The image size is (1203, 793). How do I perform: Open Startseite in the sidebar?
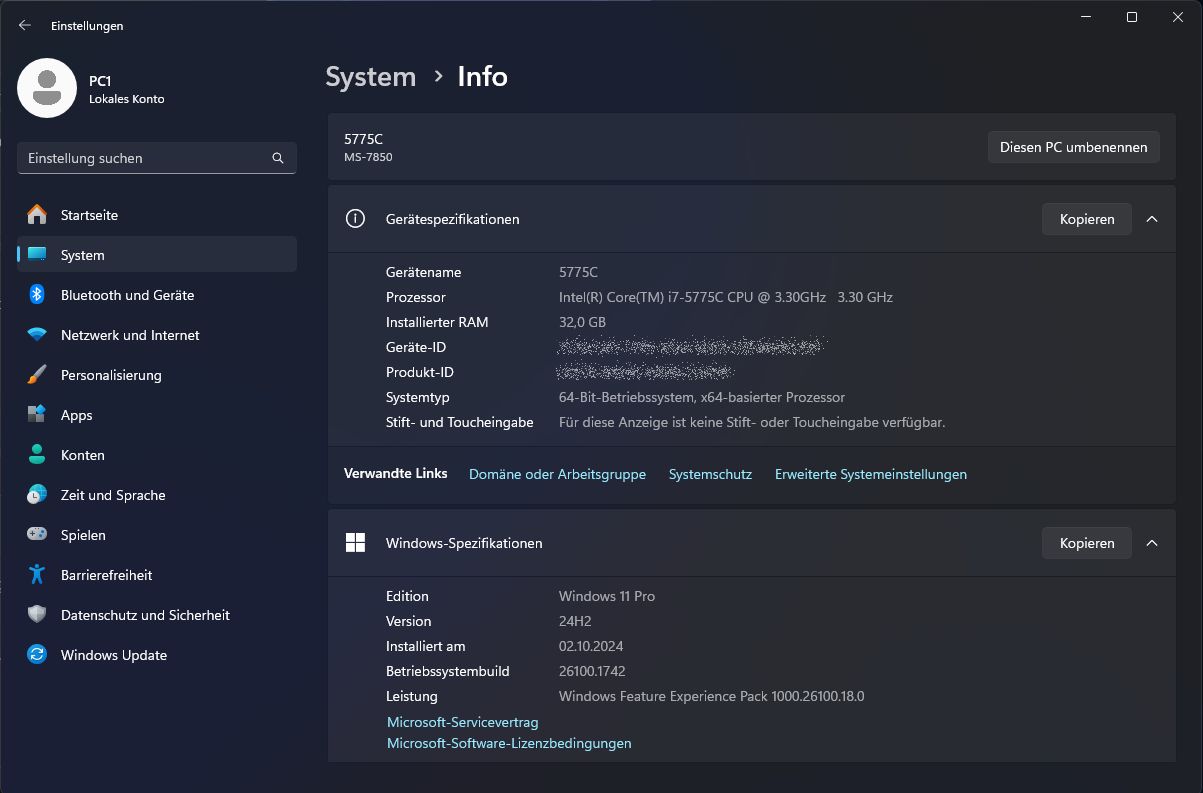pos(157,215)
